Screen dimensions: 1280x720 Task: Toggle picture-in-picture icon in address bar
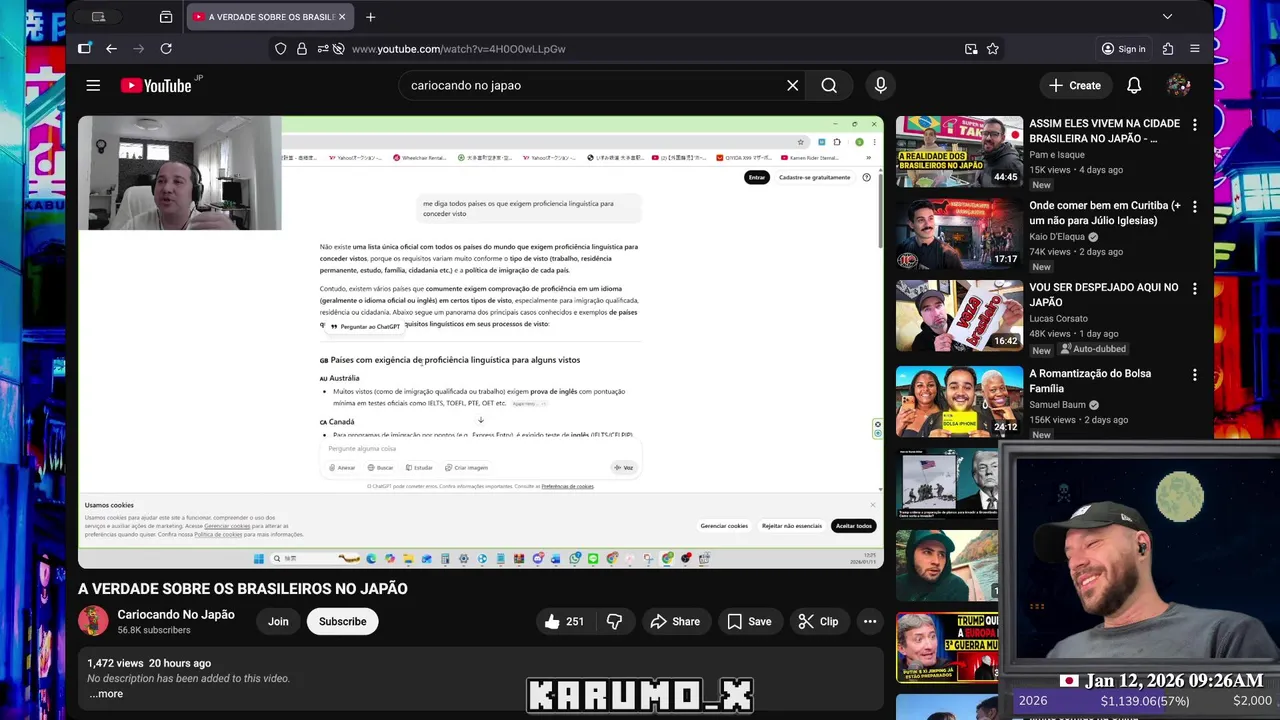pos(971,48)
